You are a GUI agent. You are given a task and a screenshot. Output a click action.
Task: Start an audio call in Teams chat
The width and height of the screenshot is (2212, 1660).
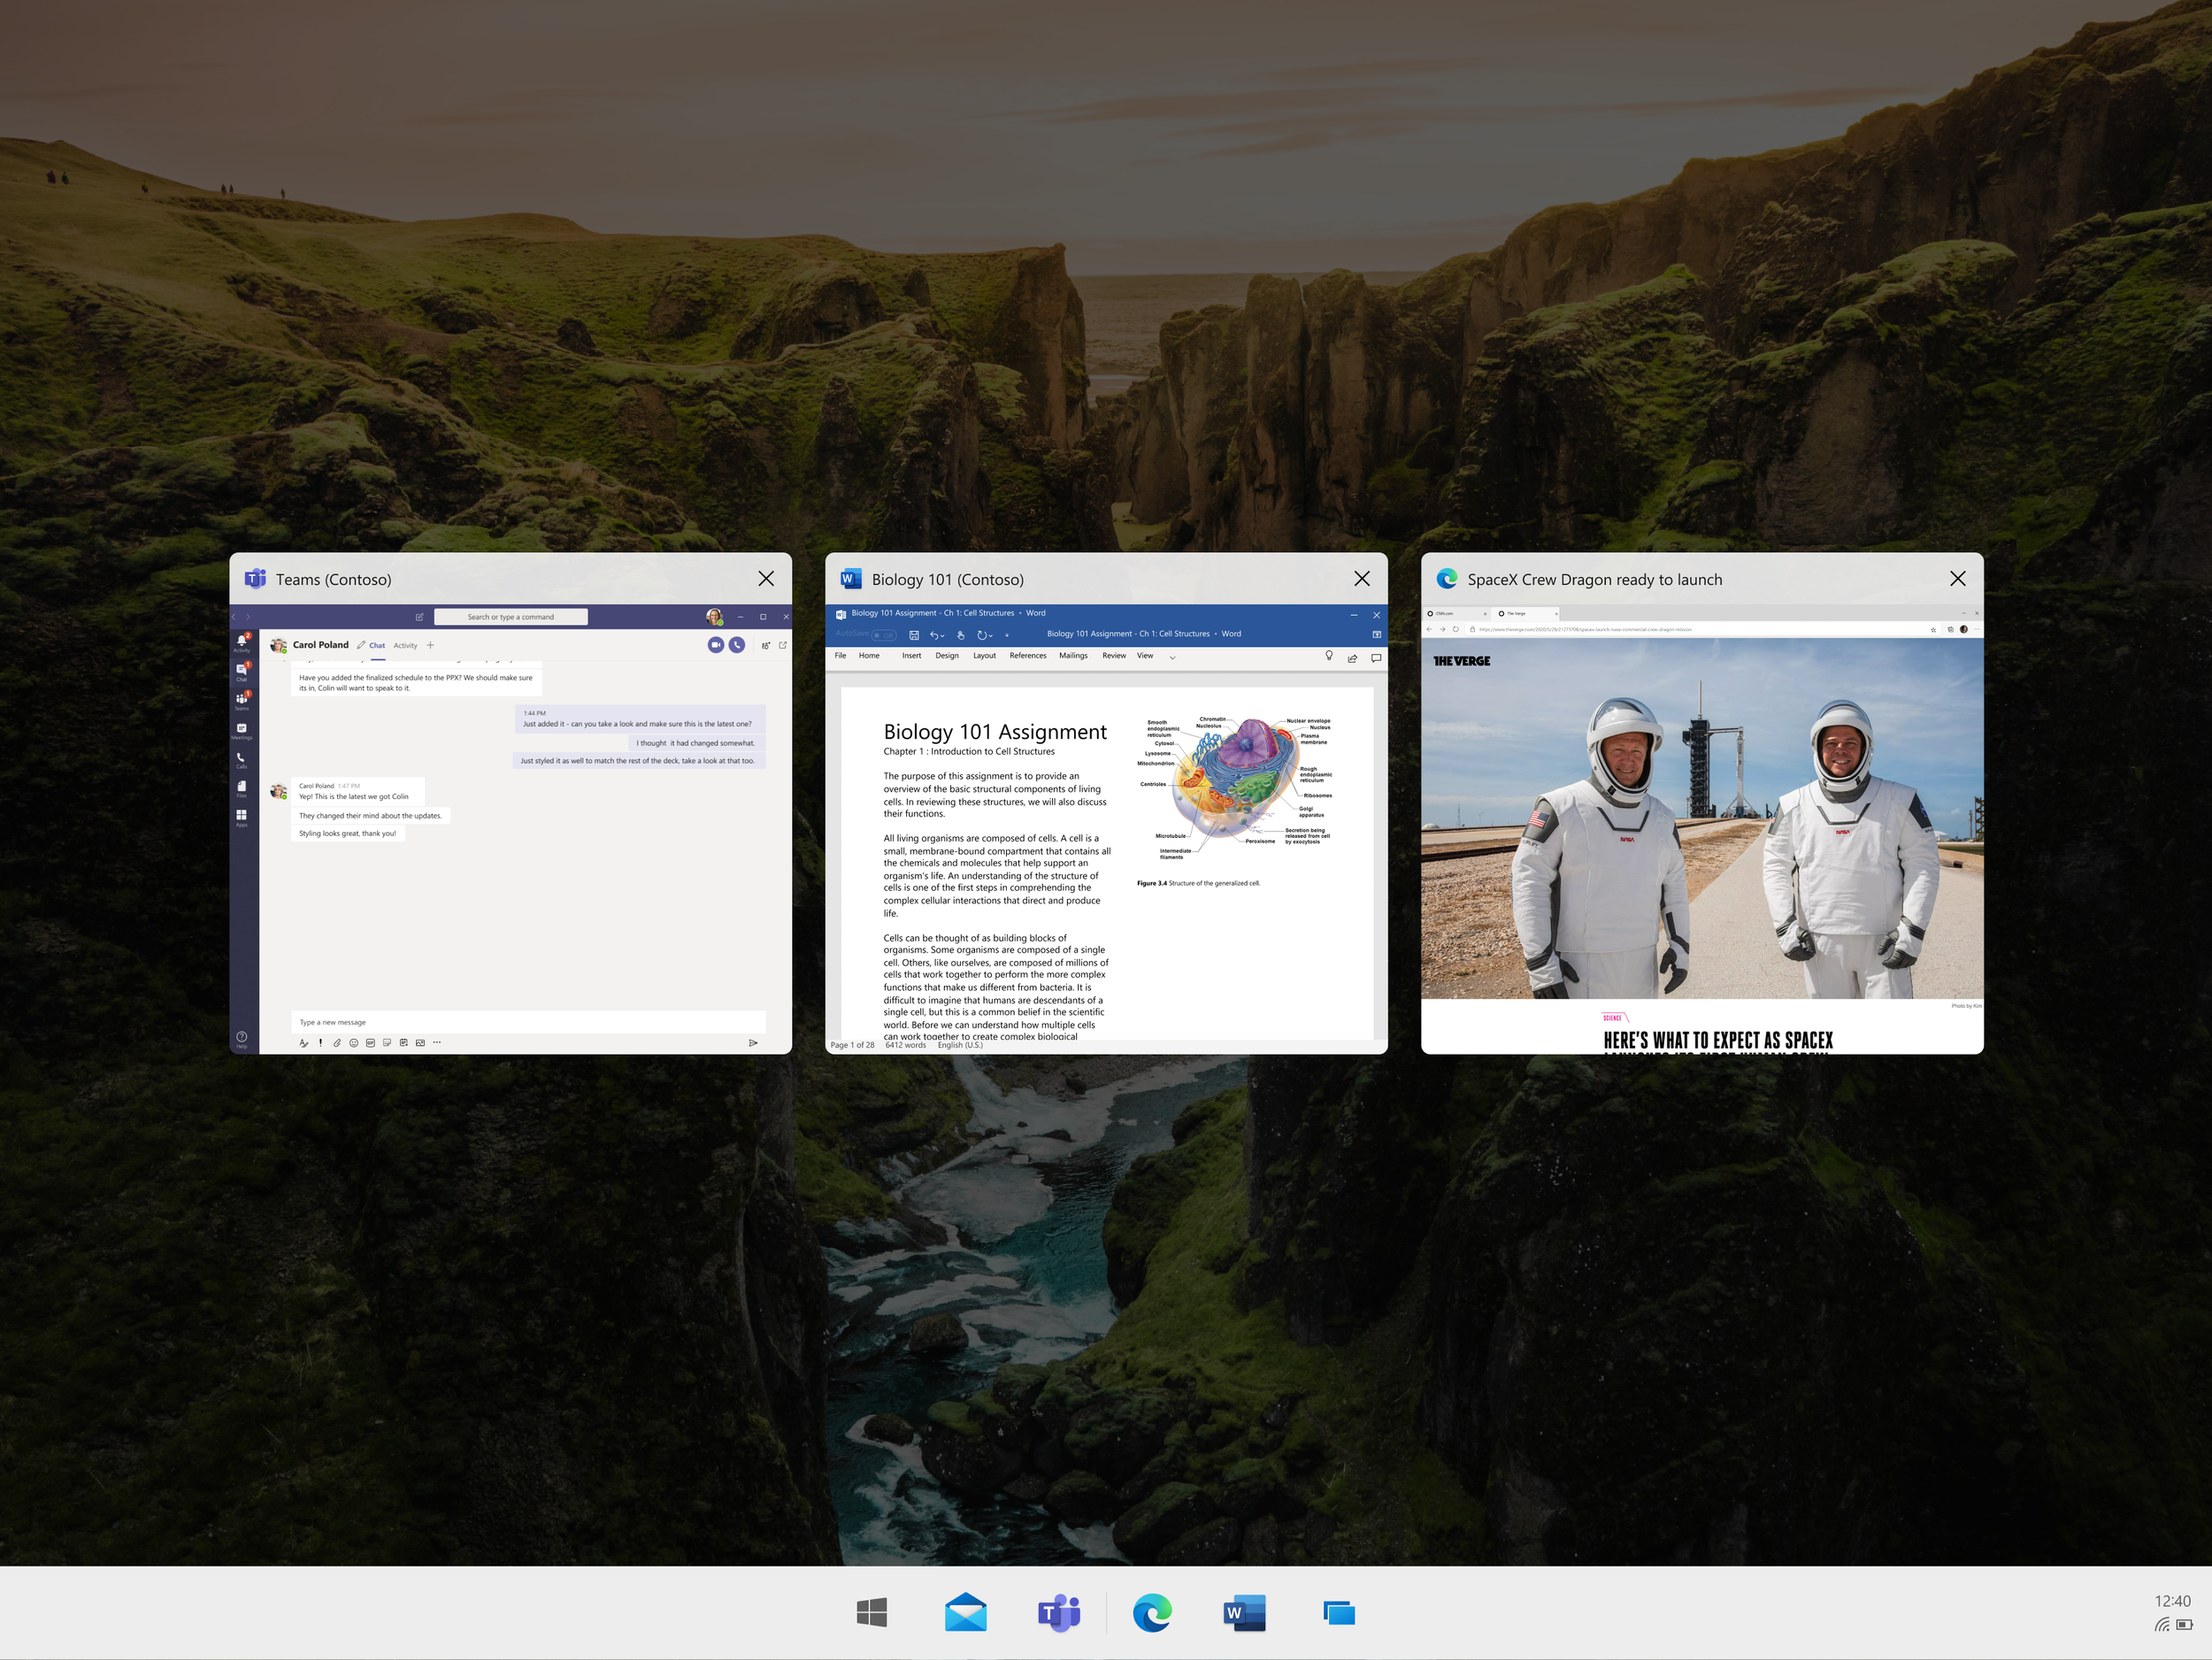[737, 645]
